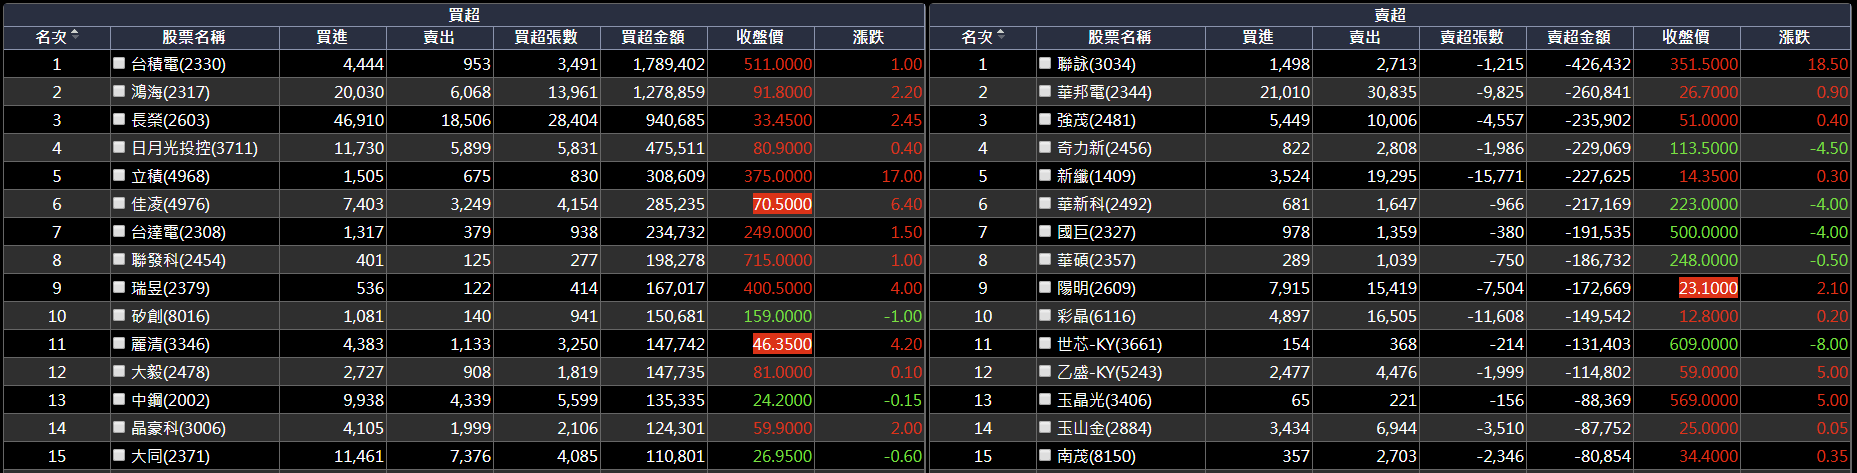Screen dimensions: 1857x473
Task: Click highlighted closing price 70.5000
Action: 782,204
